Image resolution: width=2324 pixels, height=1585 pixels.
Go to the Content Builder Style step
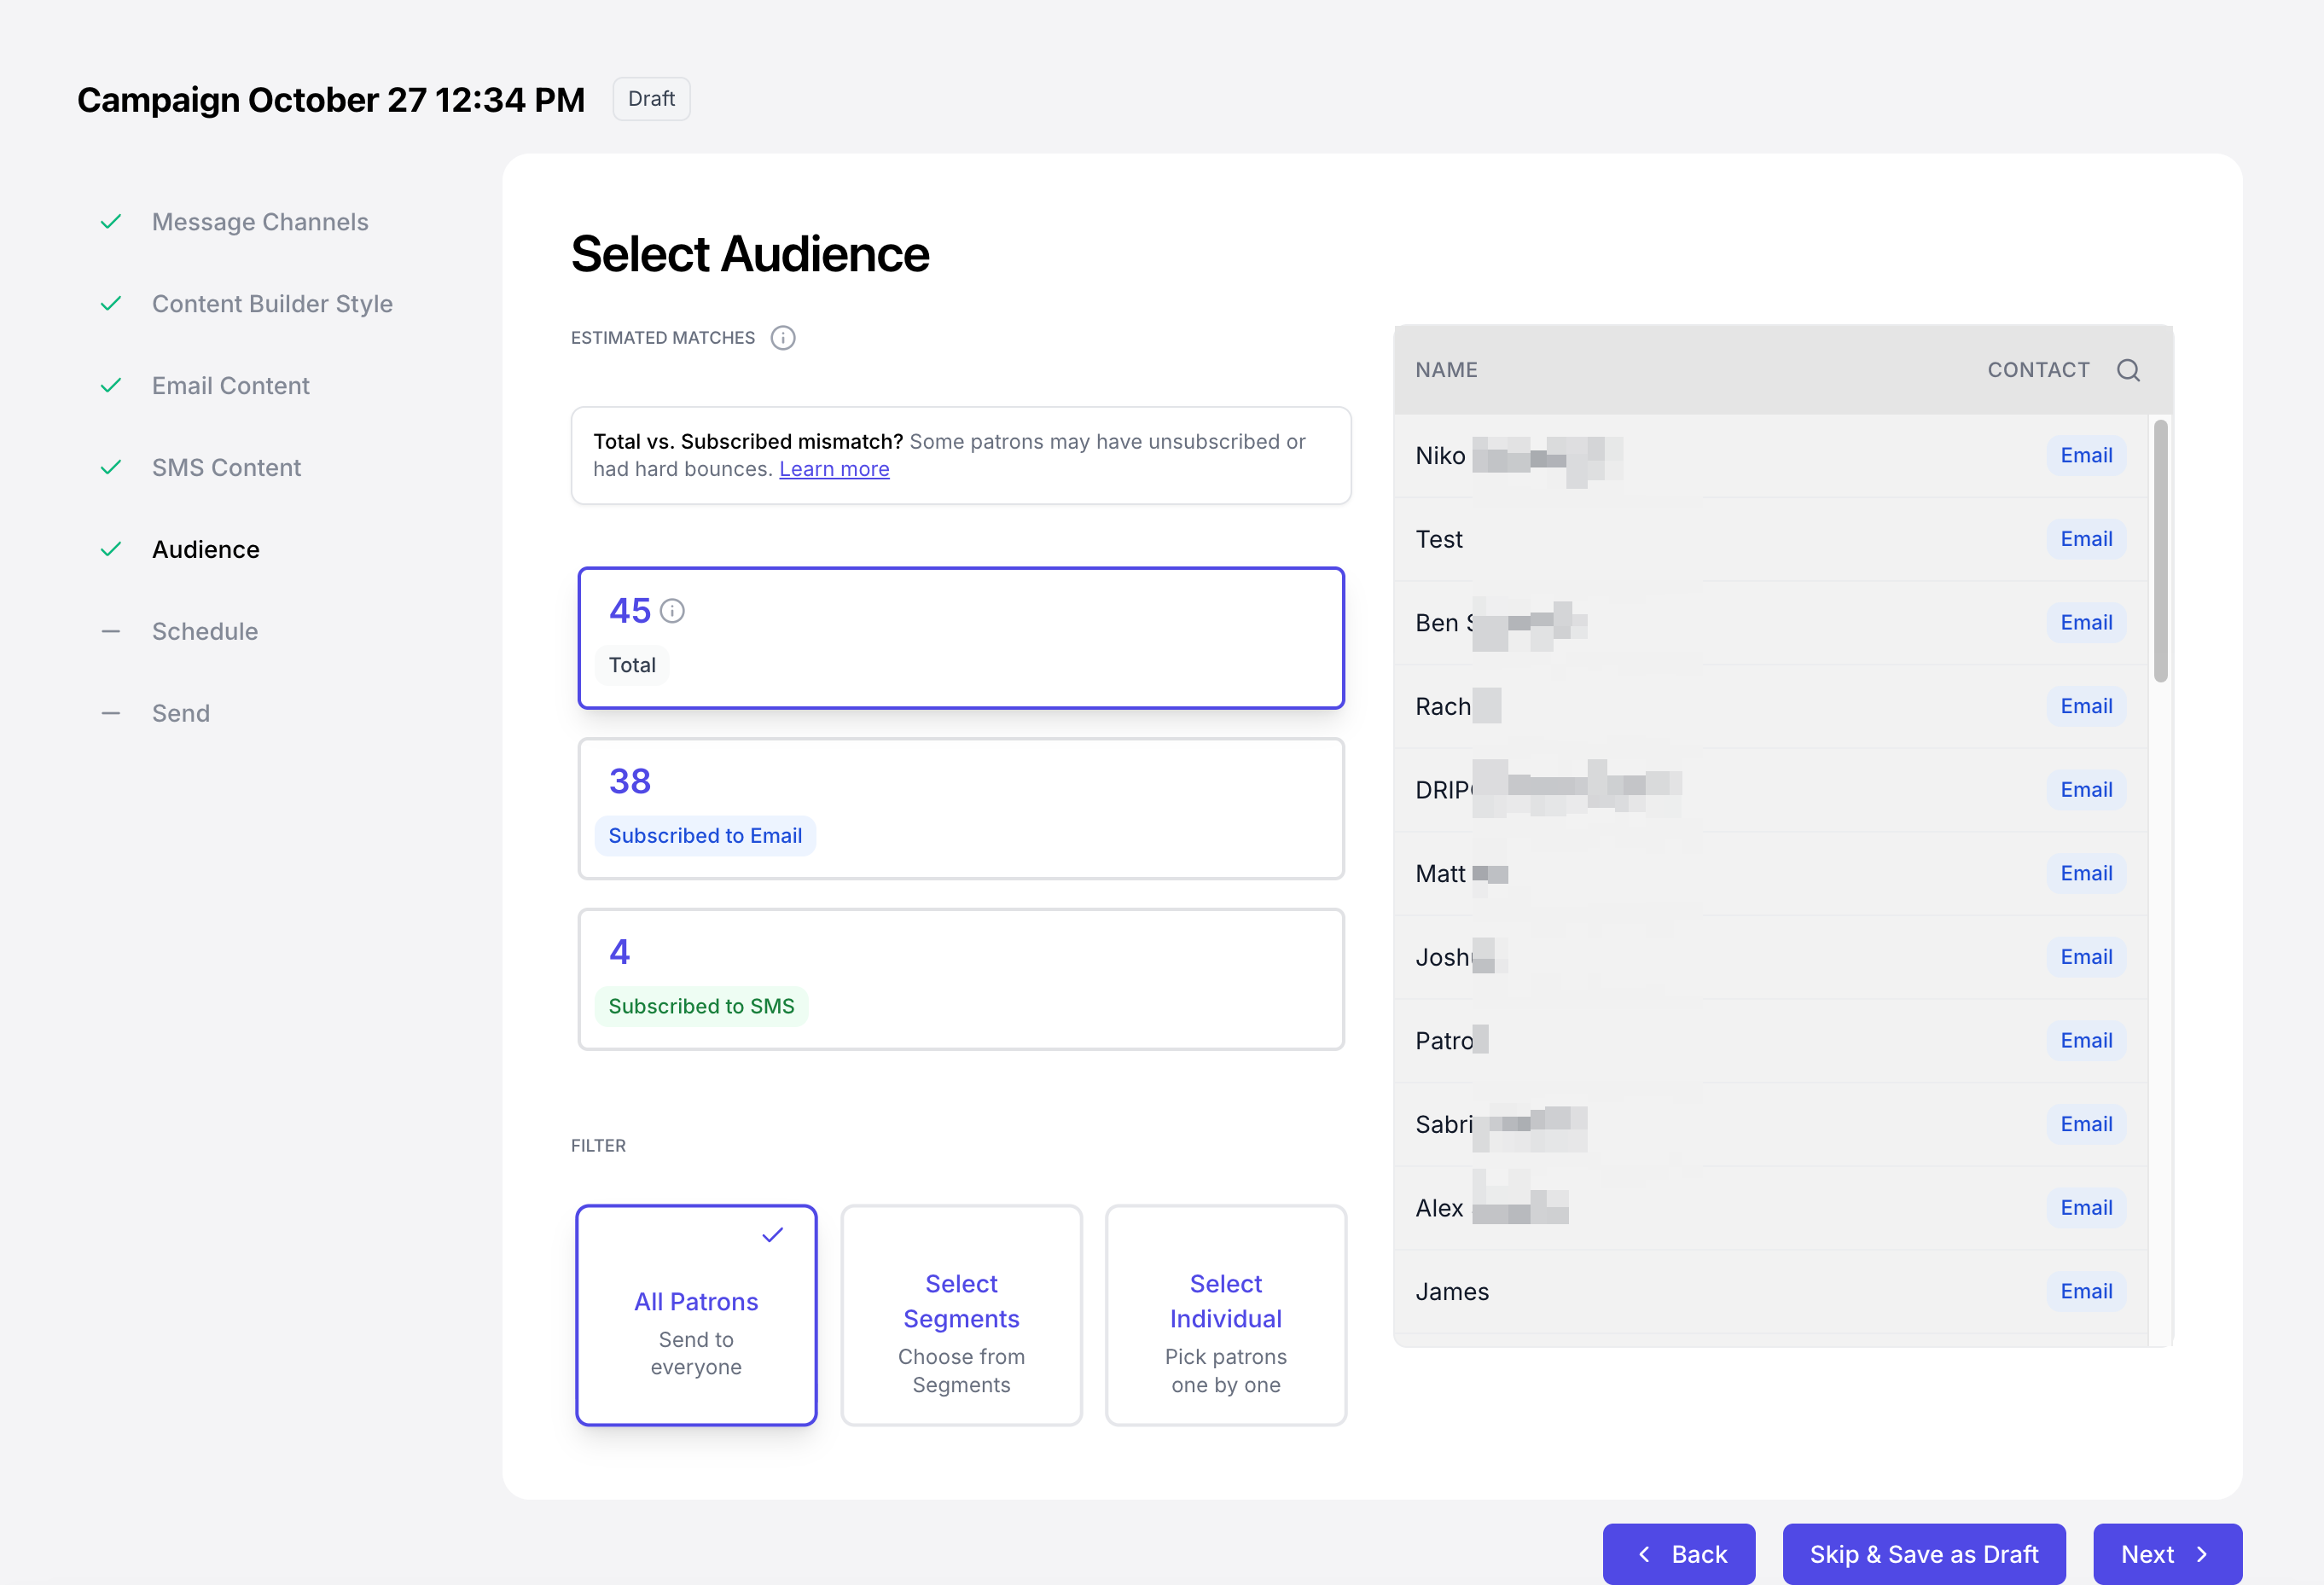point(272,303)
